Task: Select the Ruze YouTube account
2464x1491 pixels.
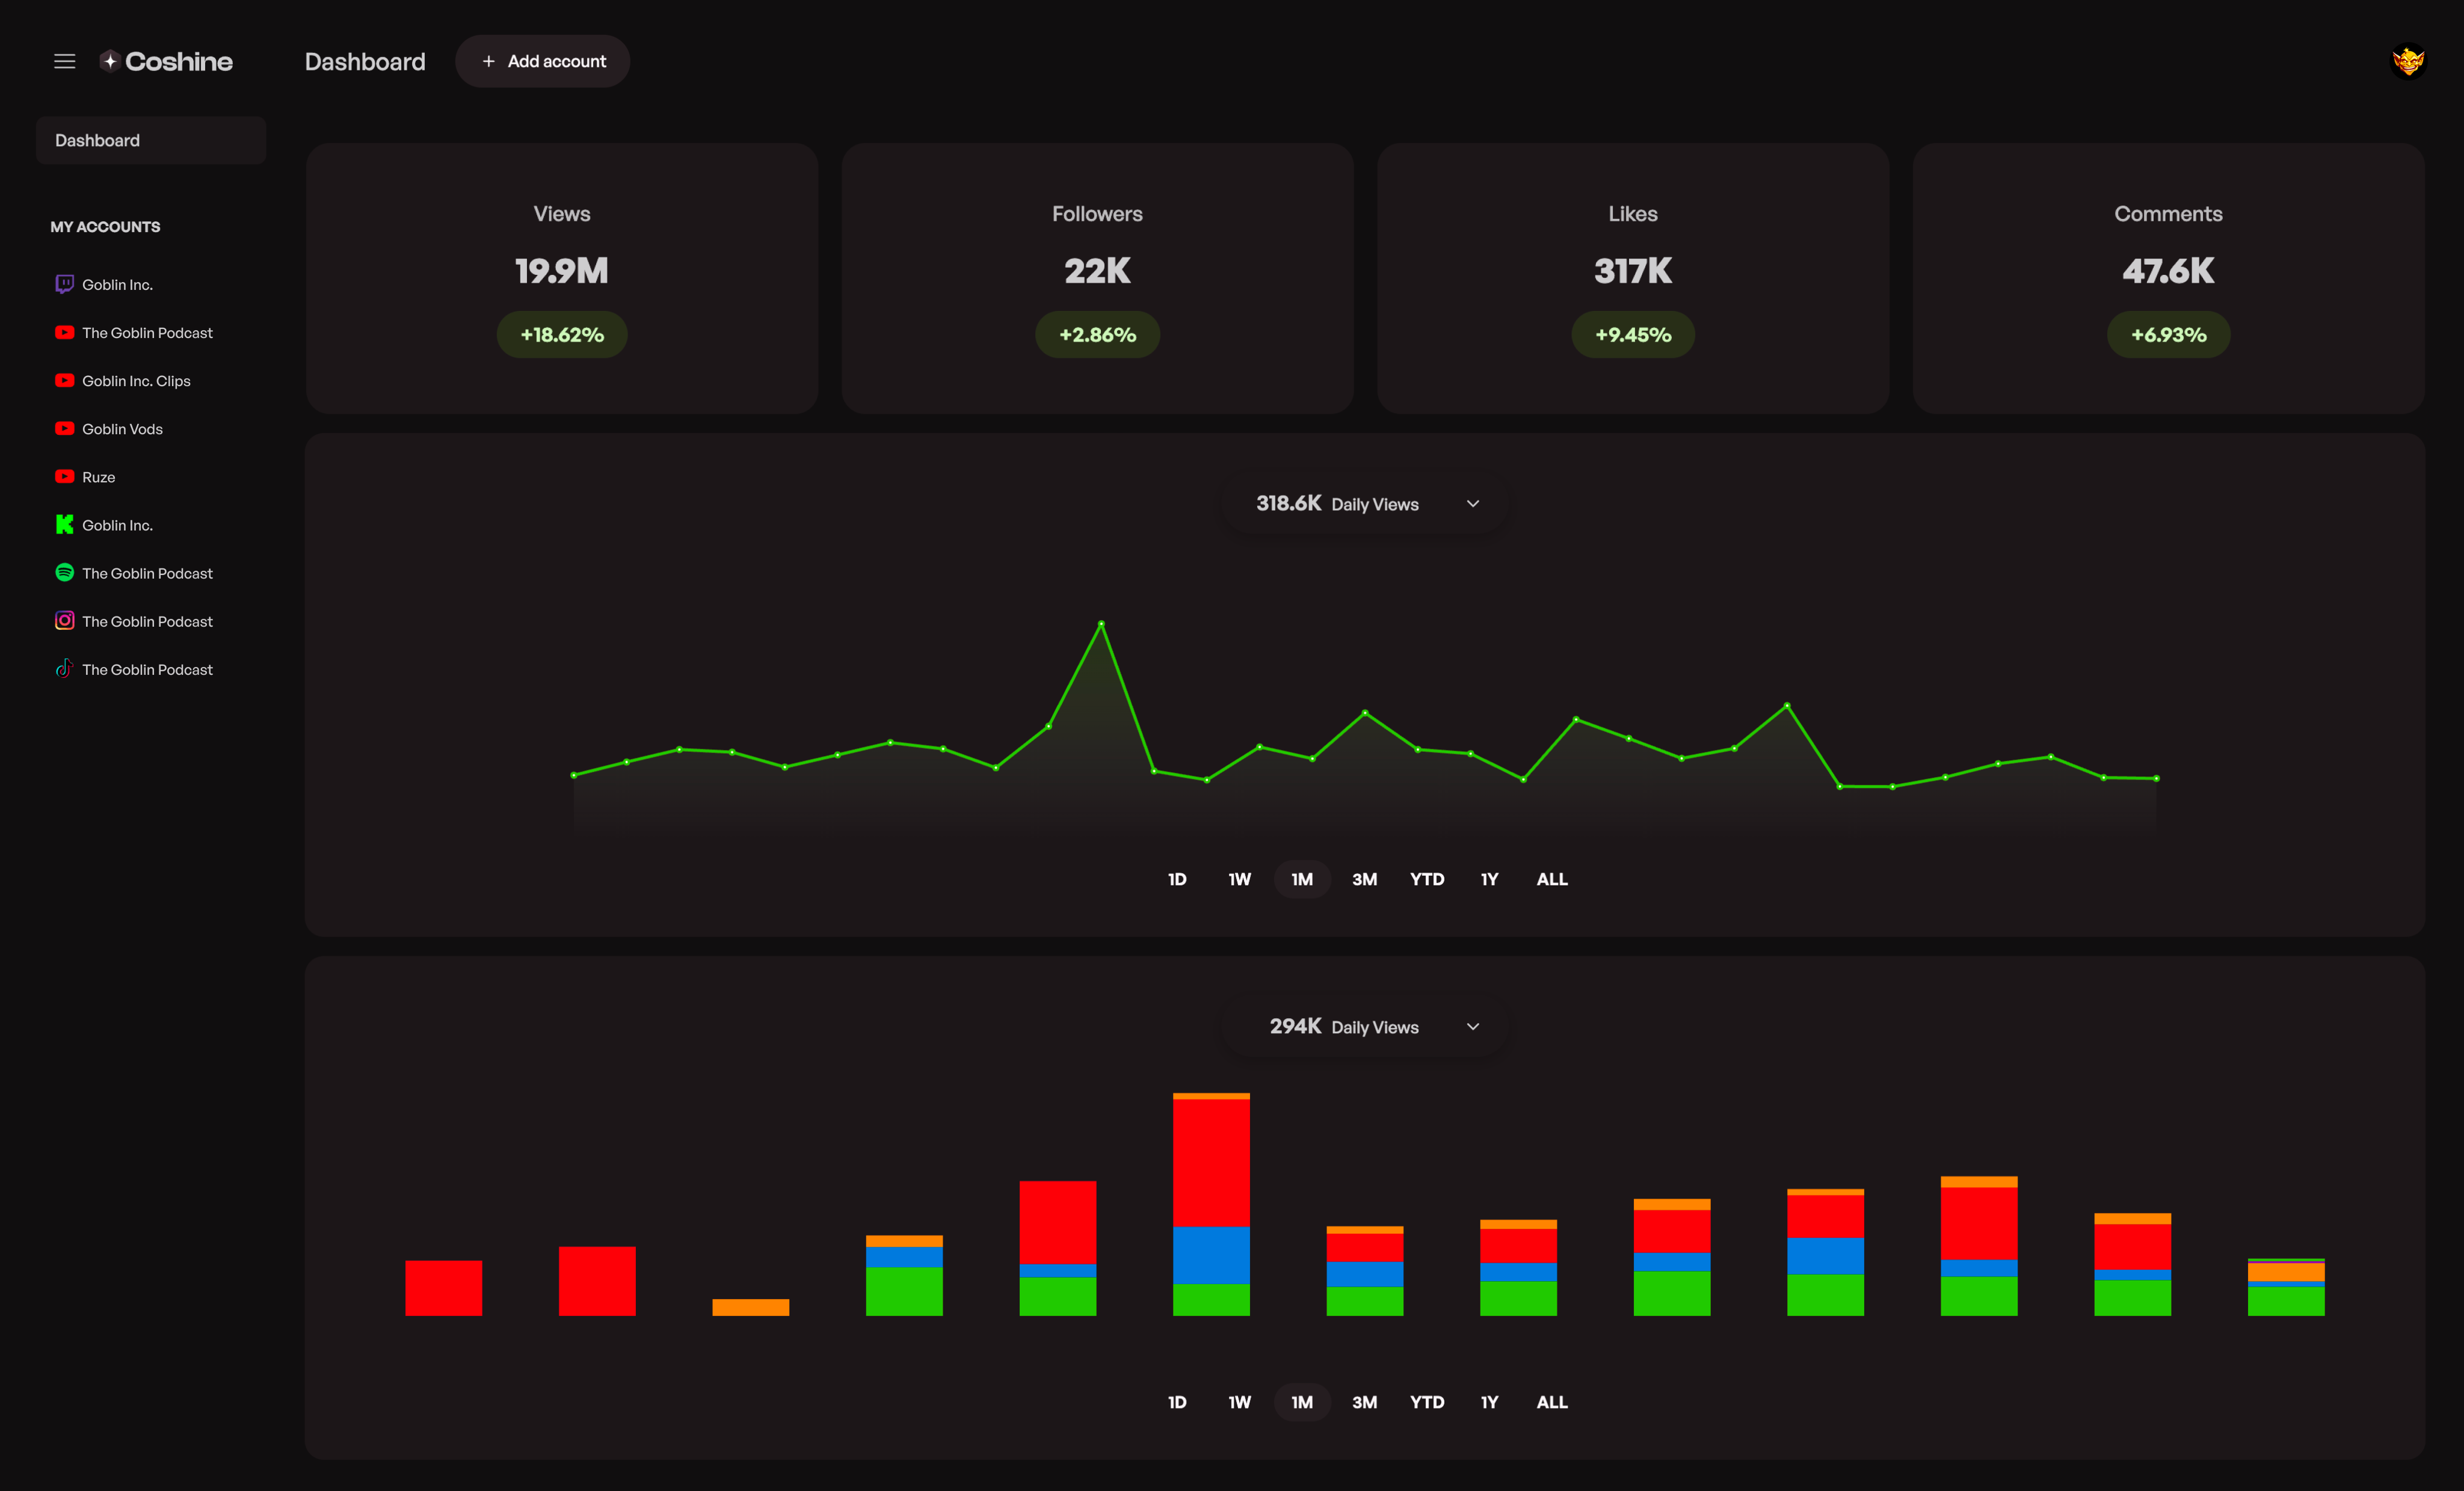Action: pyautogui.click(x=97, y=476)
